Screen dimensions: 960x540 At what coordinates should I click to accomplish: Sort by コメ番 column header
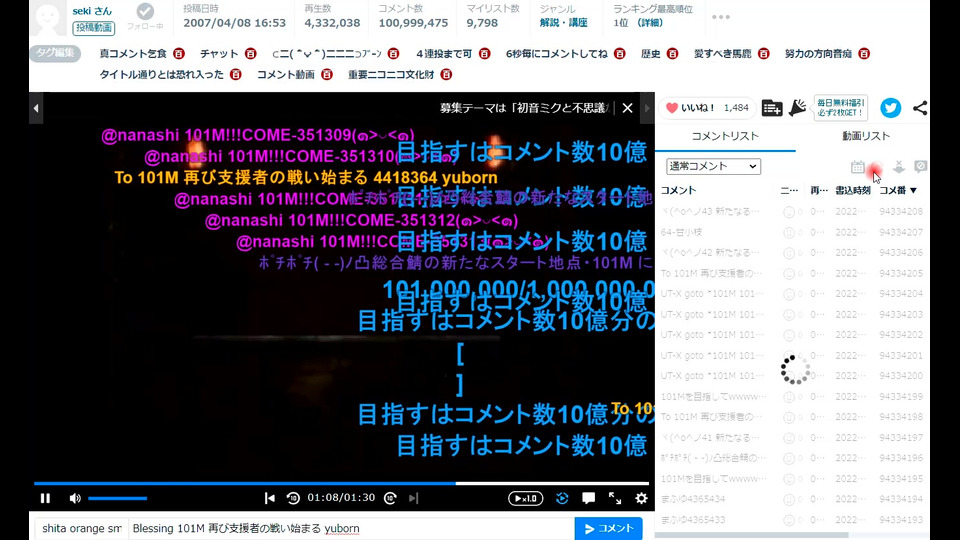pyautogui.click(x=898, y=190)
